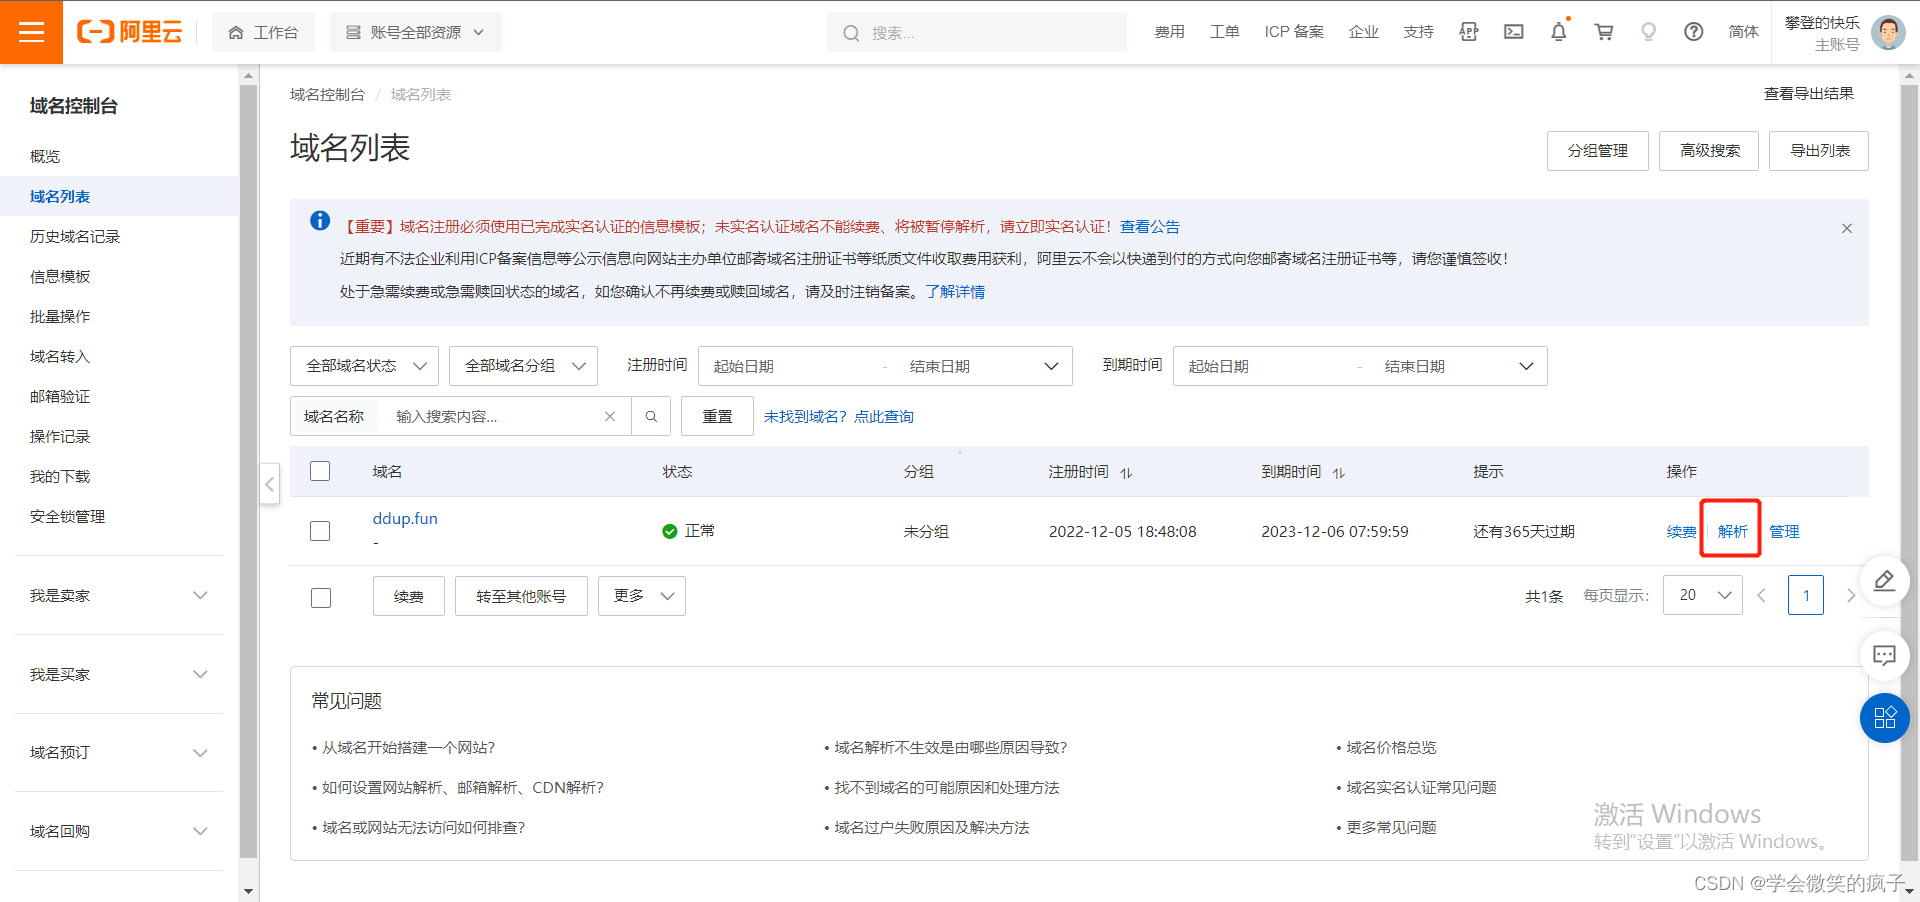Open 账号全部资源 dropdown
Viewport: 1920px width, 902px height.
tap(416, 32)
